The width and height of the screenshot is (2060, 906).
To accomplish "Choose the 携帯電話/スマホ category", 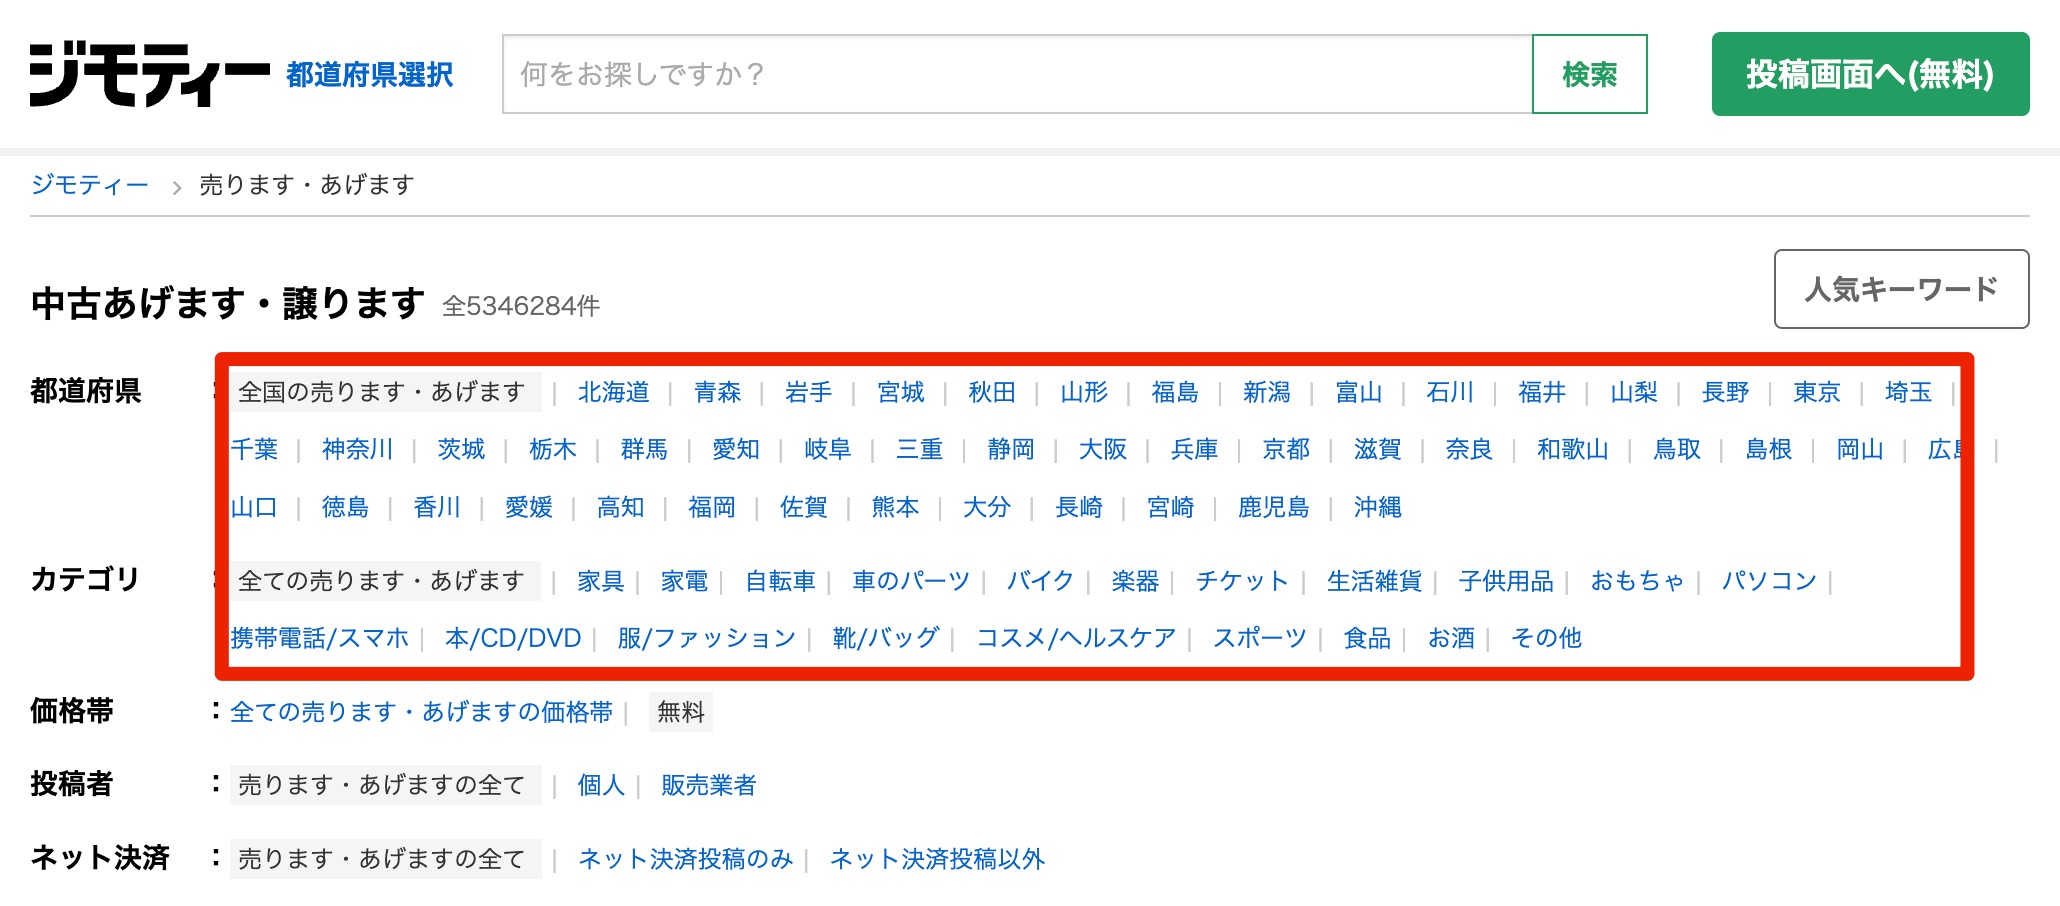I will pos(320,638).
